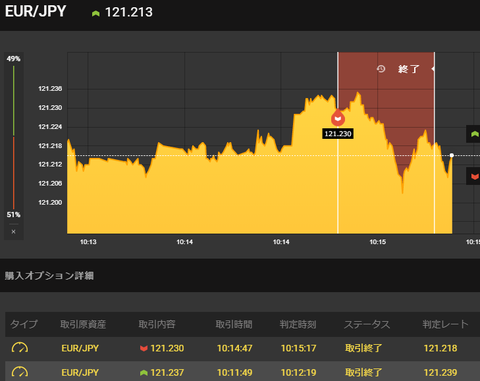480x381 pixels.
Task: Click the 終了 label in the red zone
Action: point(408,69)
